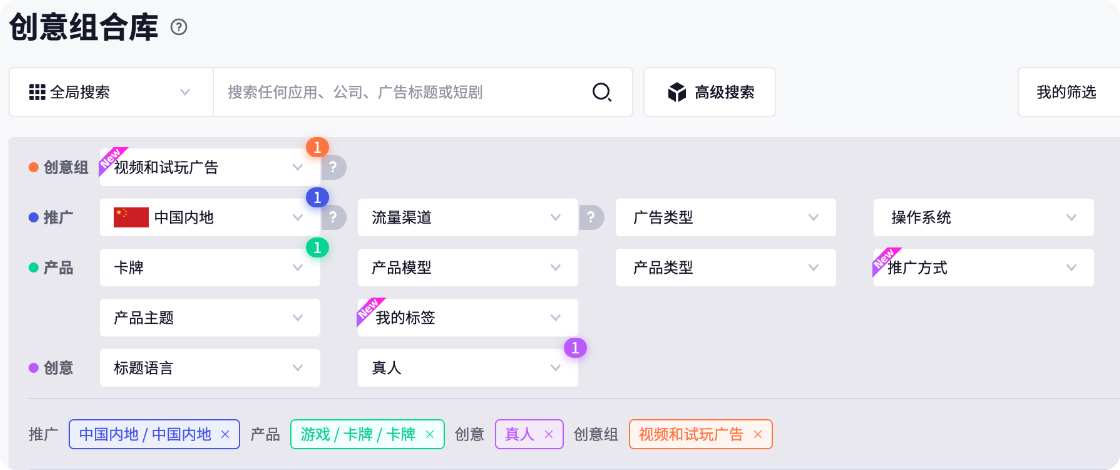Expand the 我的标签 dropdown

click(x=468, y=317)
